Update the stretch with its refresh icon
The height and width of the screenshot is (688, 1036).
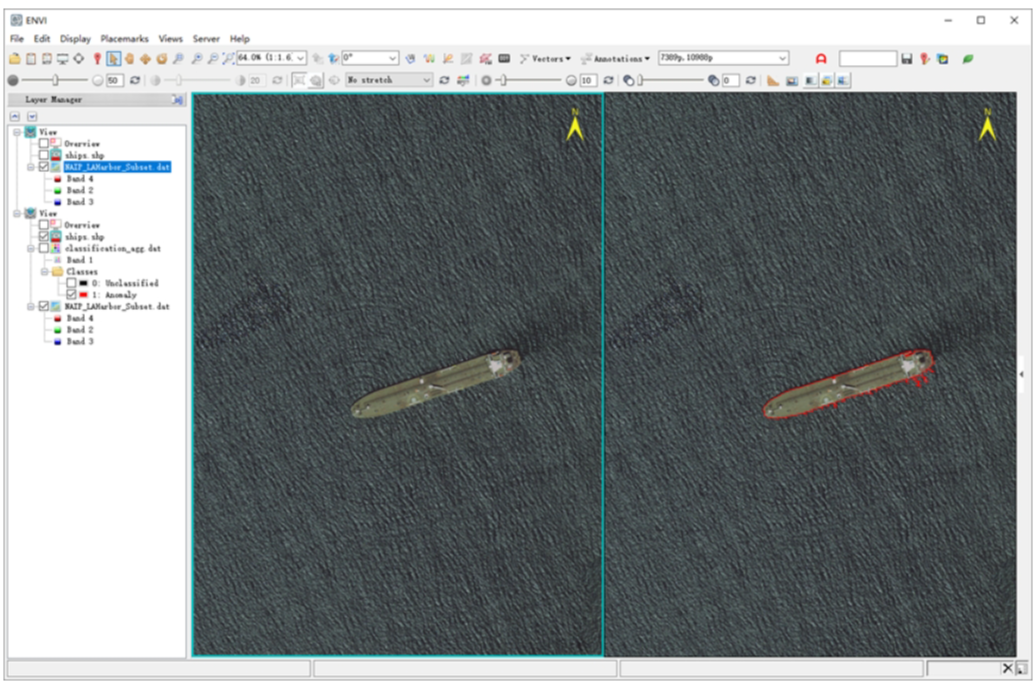pos(444,81)
